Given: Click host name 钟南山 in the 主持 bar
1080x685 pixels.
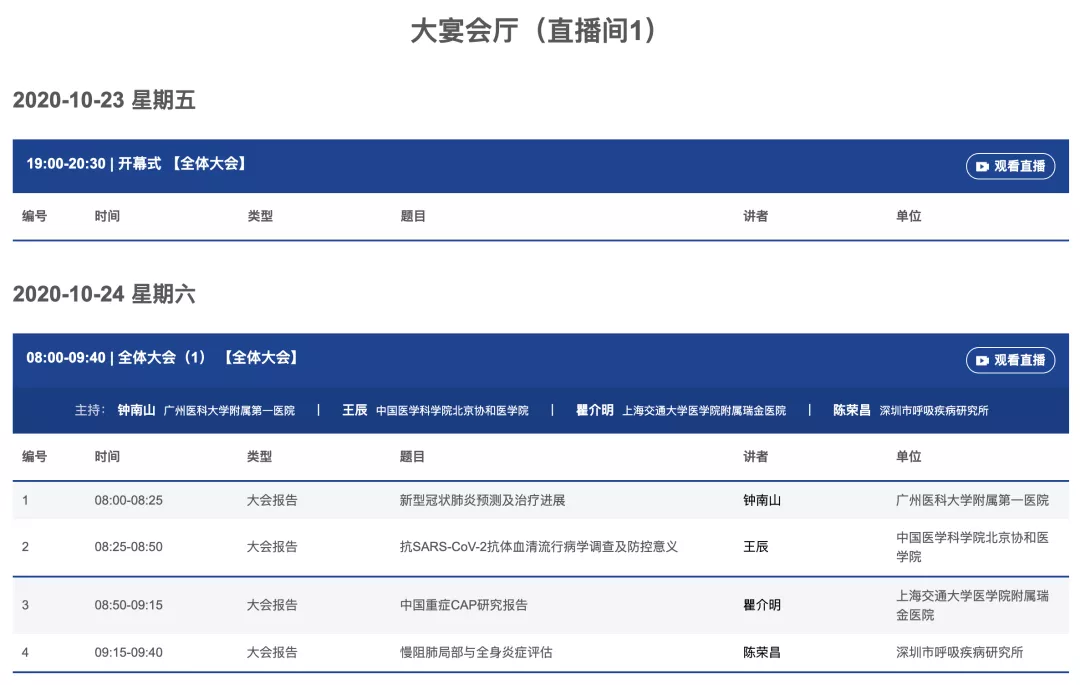Looking at the screenshot, I should click(136, 410).
